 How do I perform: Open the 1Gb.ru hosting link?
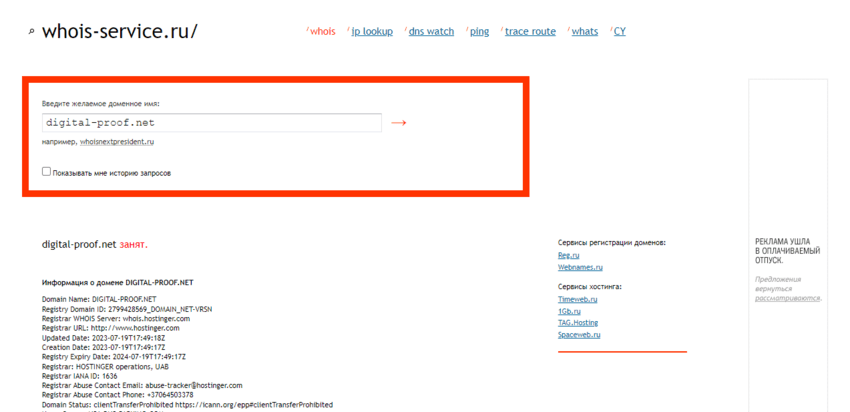569,311
